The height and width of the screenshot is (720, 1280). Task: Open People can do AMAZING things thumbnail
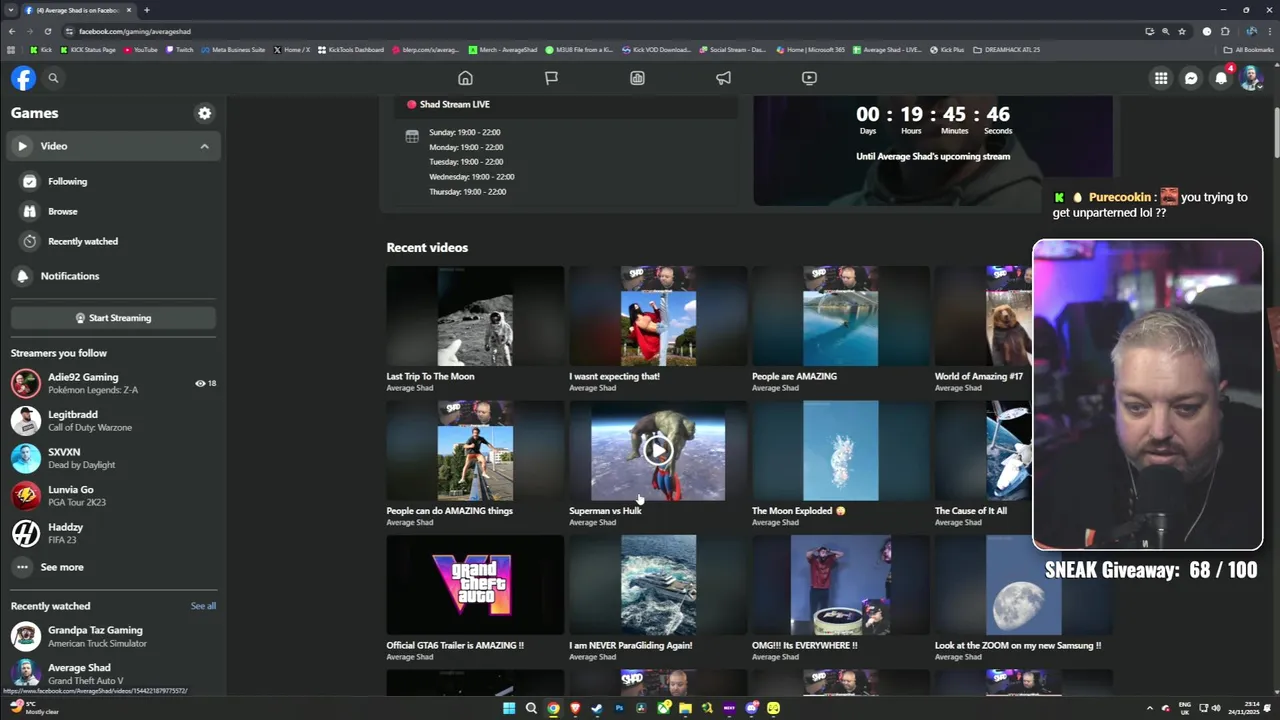475,451
